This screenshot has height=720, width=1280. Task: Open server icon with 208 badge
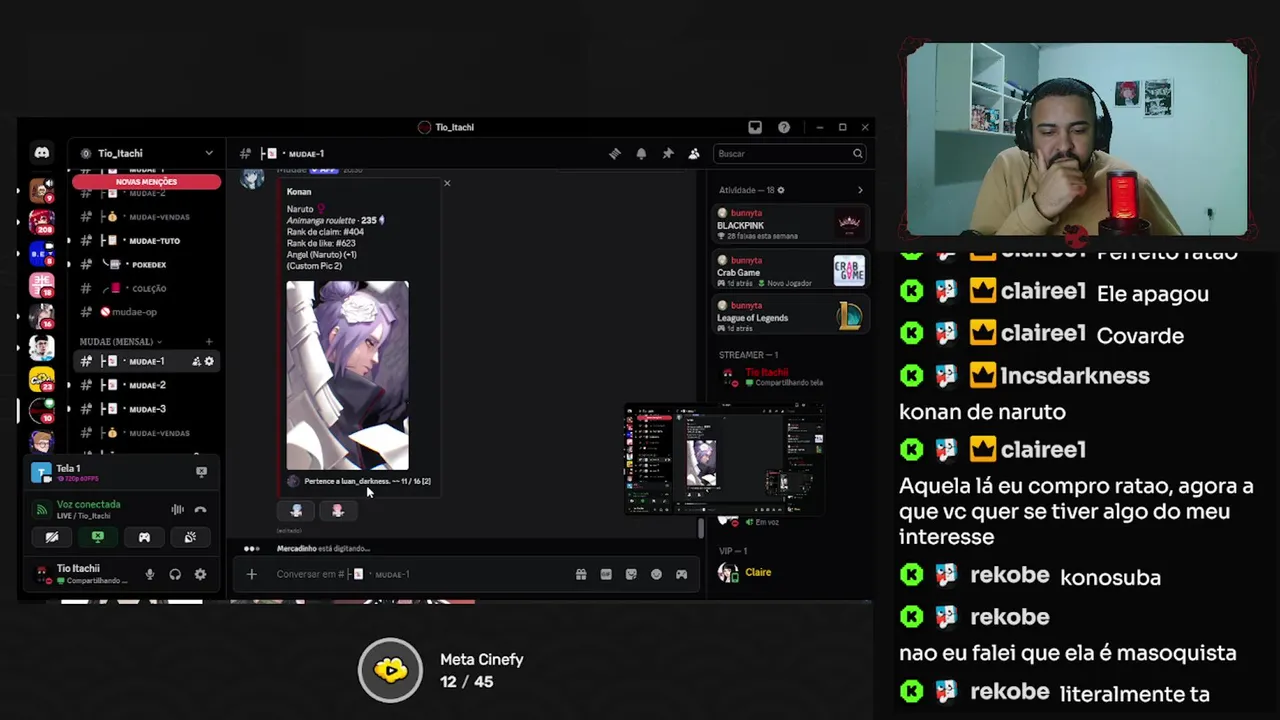(x=42, y=220)
